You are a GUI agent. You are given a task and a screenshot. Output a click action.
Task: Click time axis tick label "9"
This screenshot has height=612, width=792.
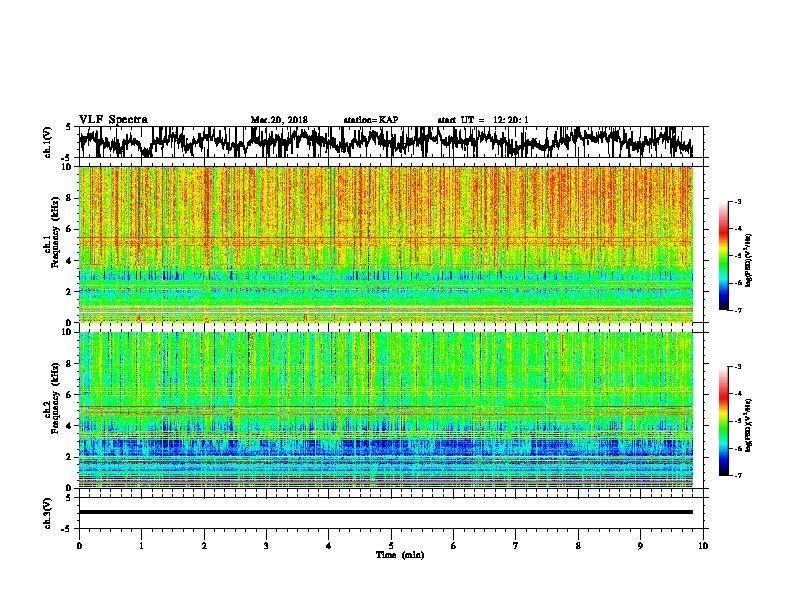(x=640, y=546)
